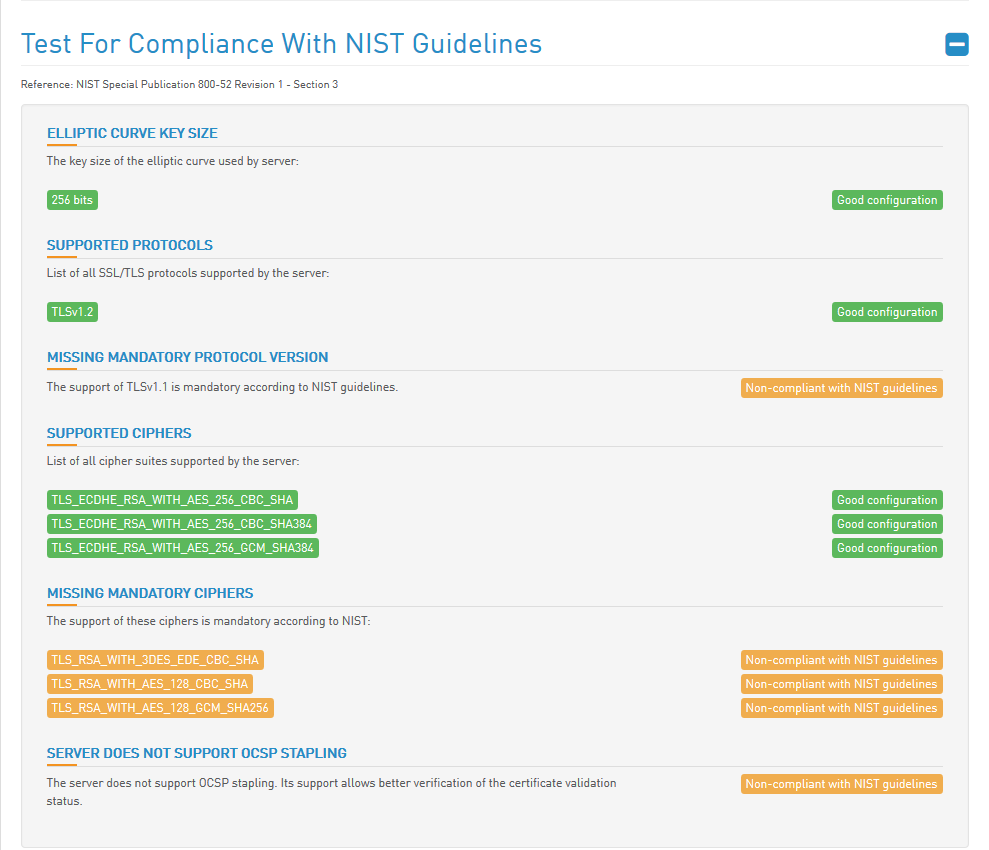Click the TLS_ECDHE_RSA_WITH_AES_256_GCM_SHA384 cipher badge
Screen dimensions: 989x850
click(x=183, y=548)
